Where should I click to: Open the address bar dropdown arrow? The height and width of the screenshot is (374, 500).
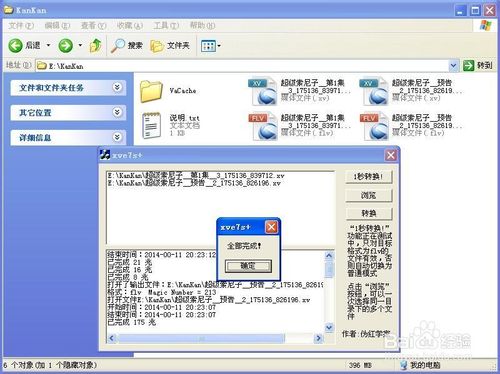click(x=453, y=66)
